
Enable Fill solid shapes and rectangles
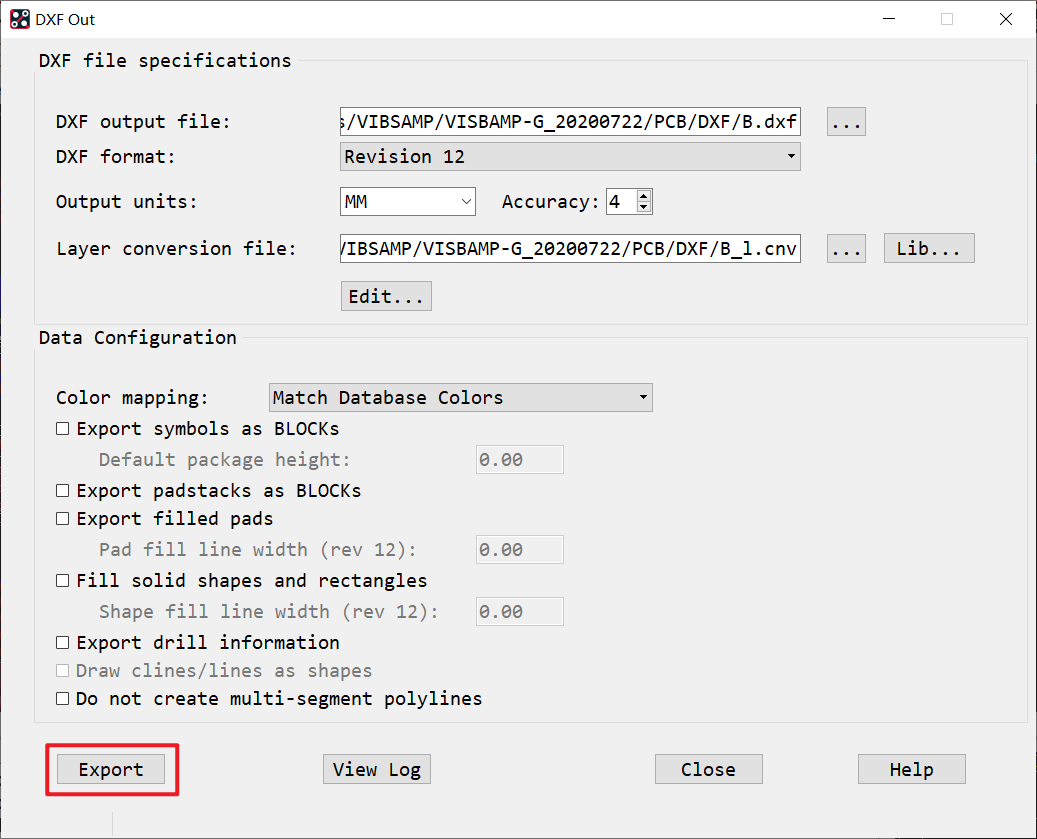(63, 581)
